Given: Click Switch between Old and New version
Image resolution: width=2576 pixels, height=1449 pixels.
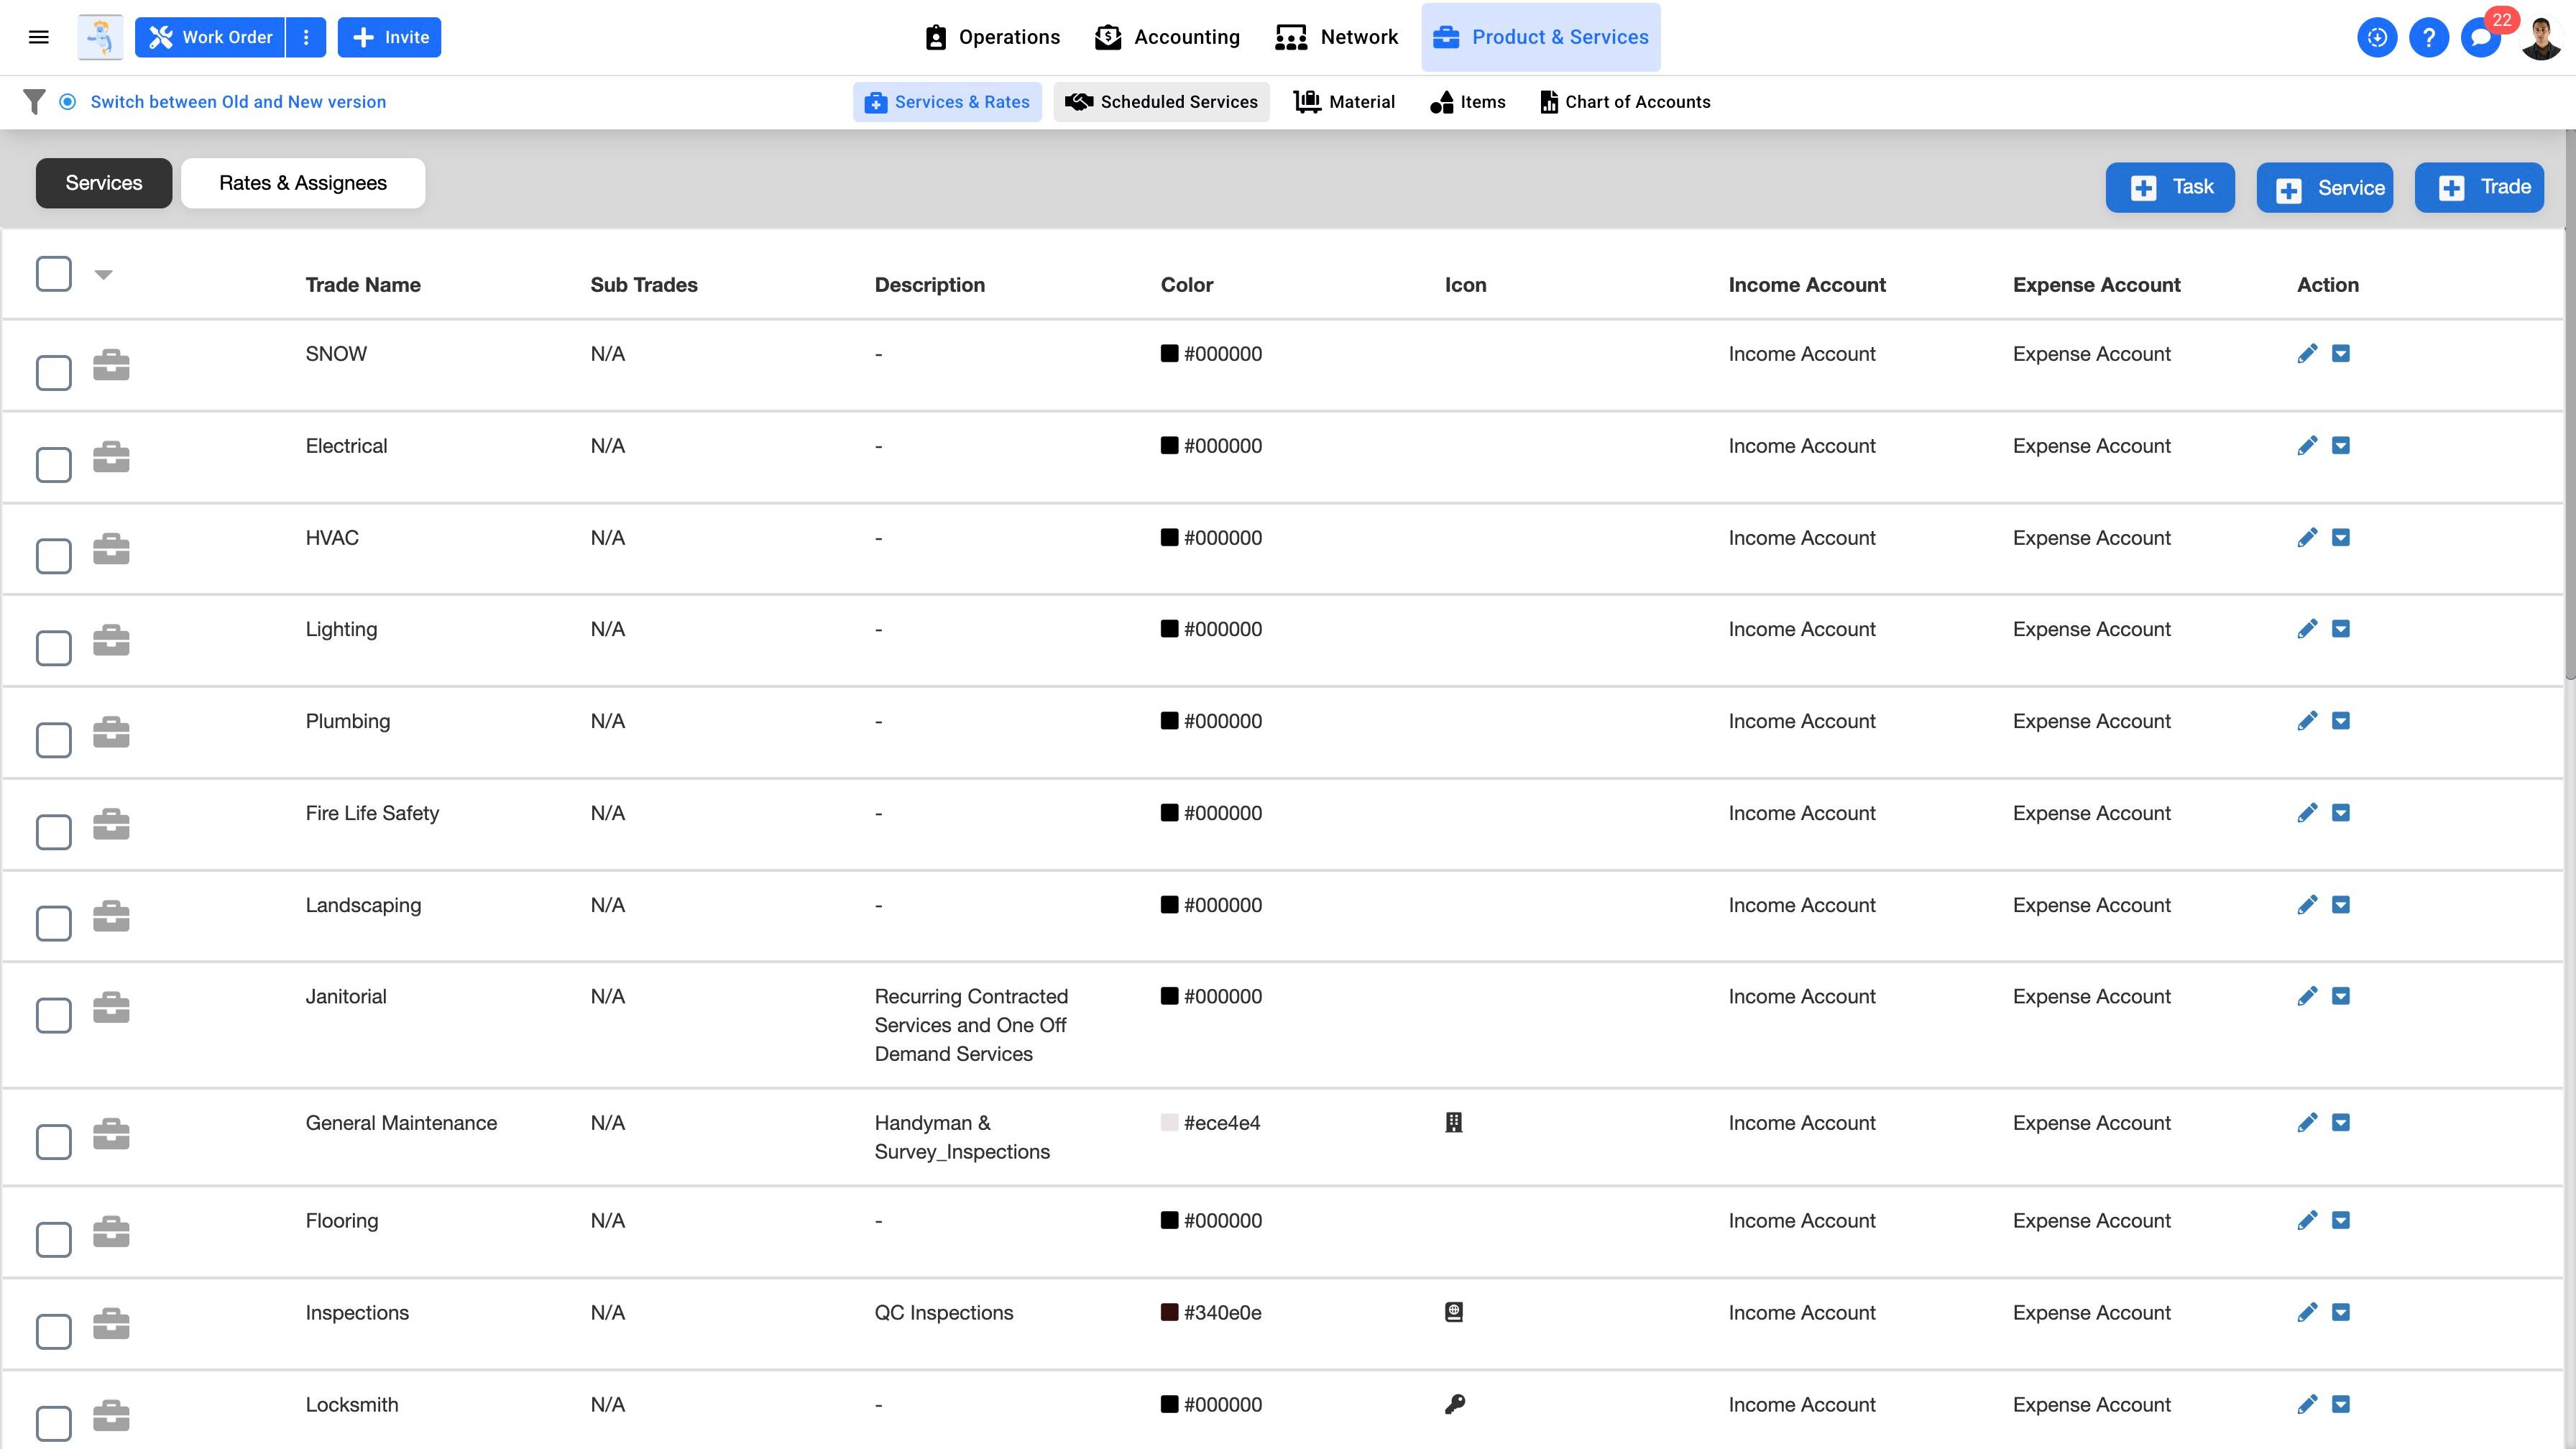Looking at the screenshot, I should 237,102.
